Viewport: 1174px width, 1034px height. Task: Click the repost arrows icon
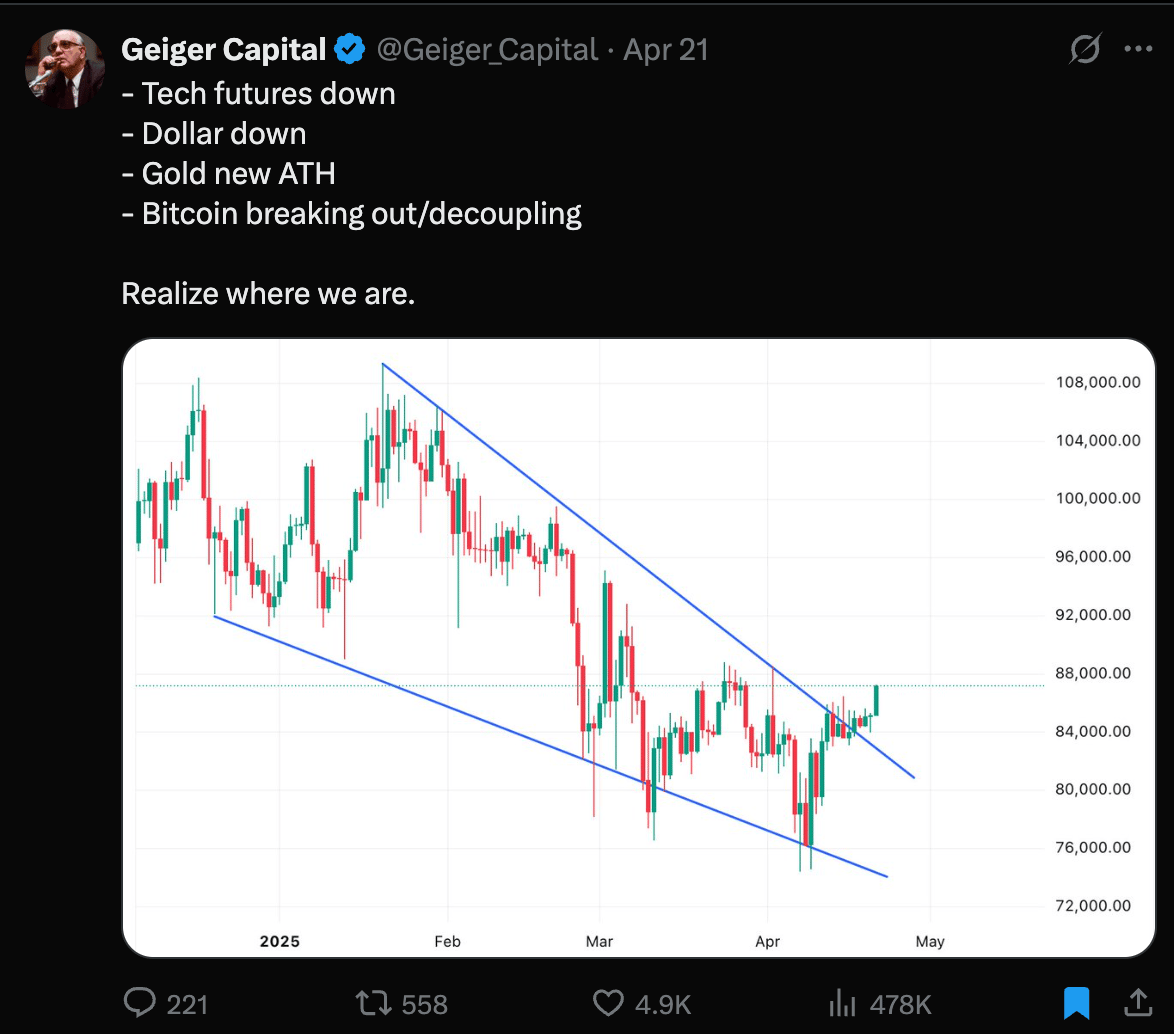click(373, 1003)
